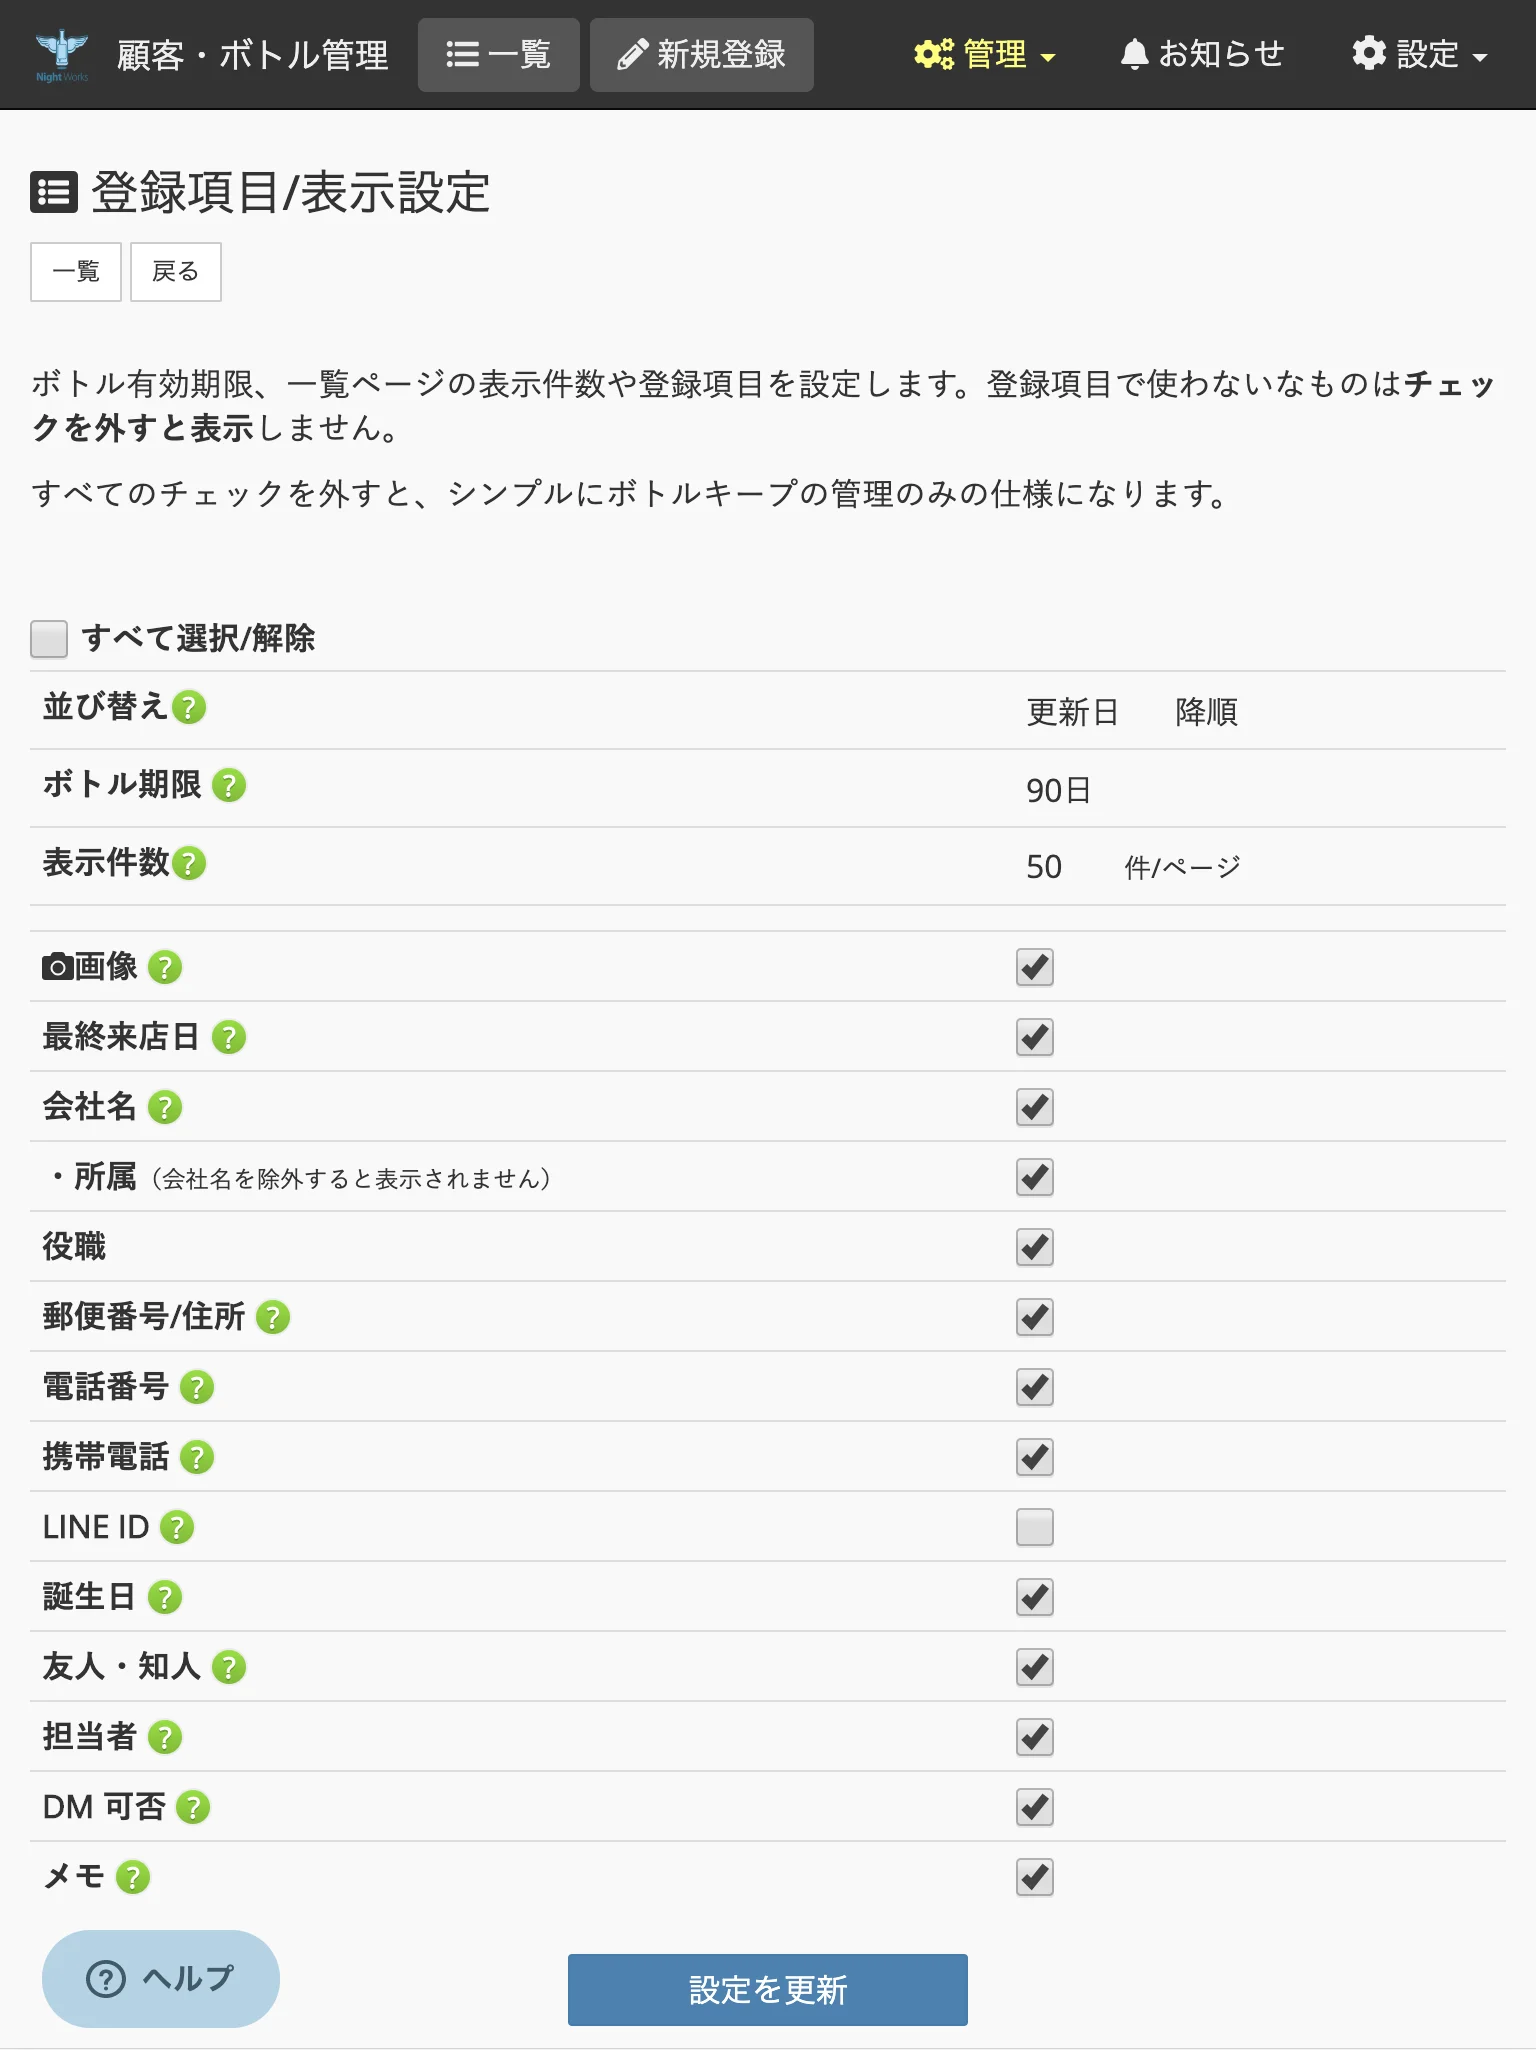Expand the 設定 menu in navbar
1536x2050 pixels.
pos(1420,54)
